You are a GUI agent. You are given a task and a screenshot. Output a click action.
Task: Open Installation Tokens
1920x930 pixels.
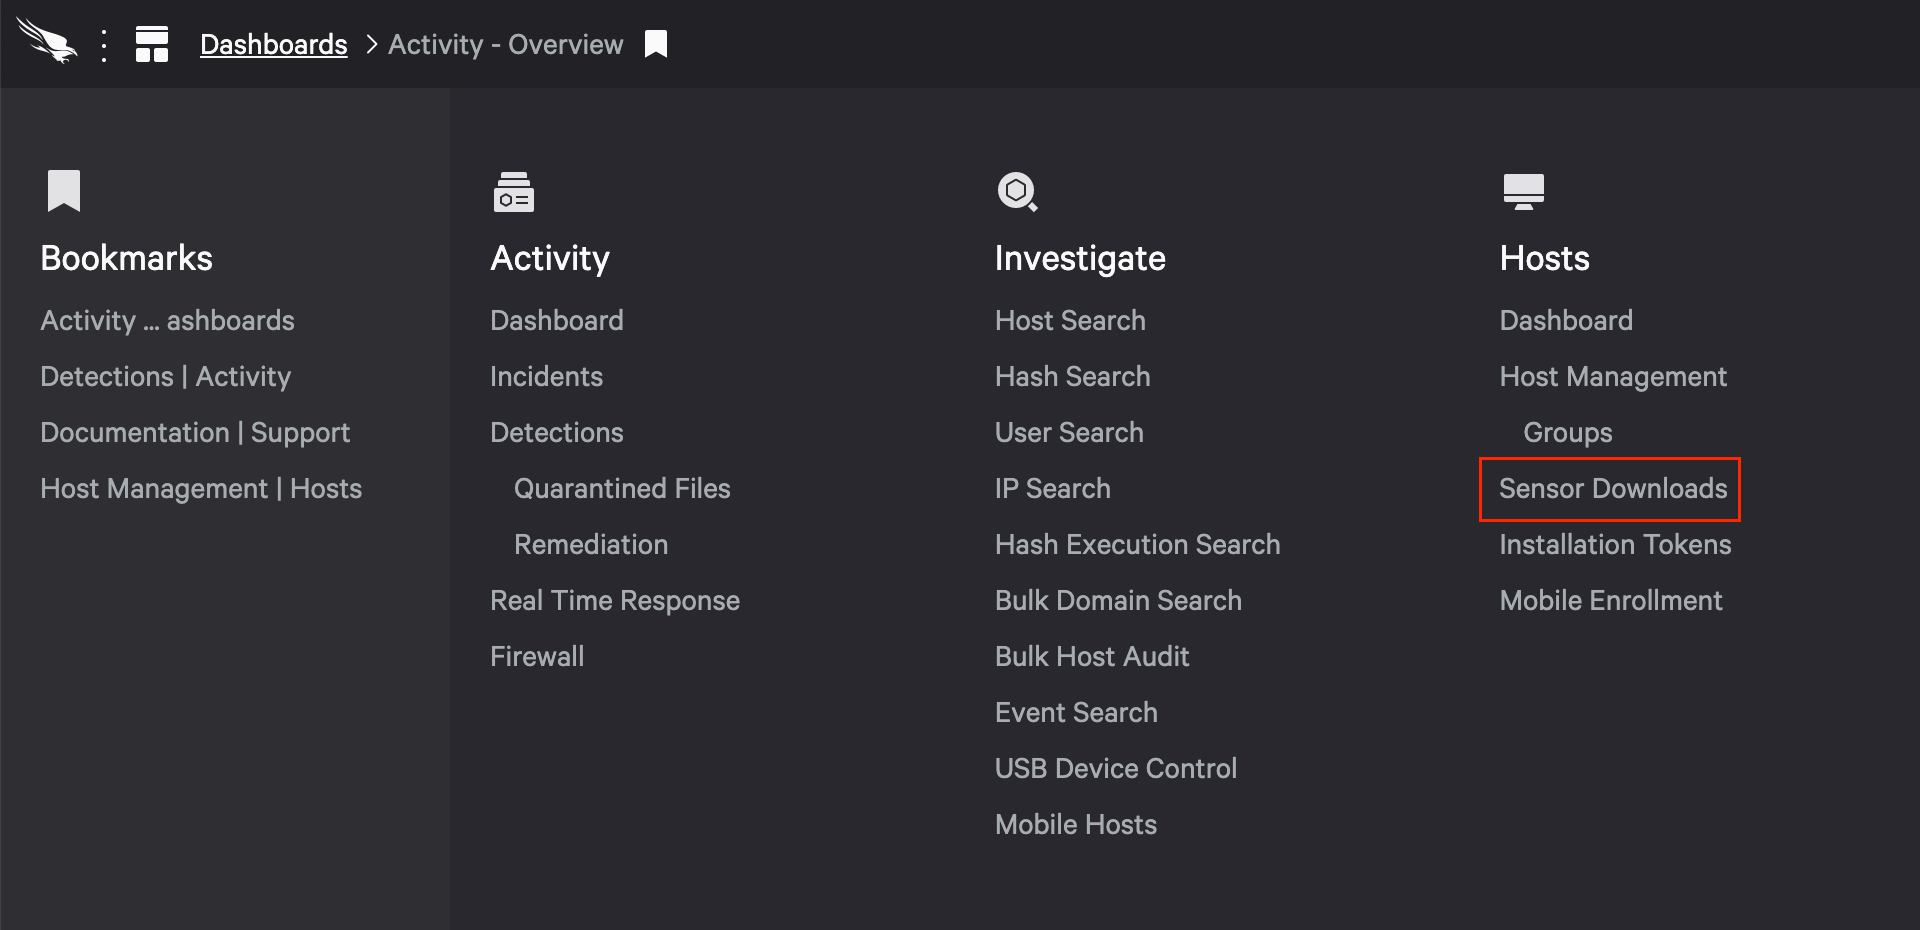1614,545
